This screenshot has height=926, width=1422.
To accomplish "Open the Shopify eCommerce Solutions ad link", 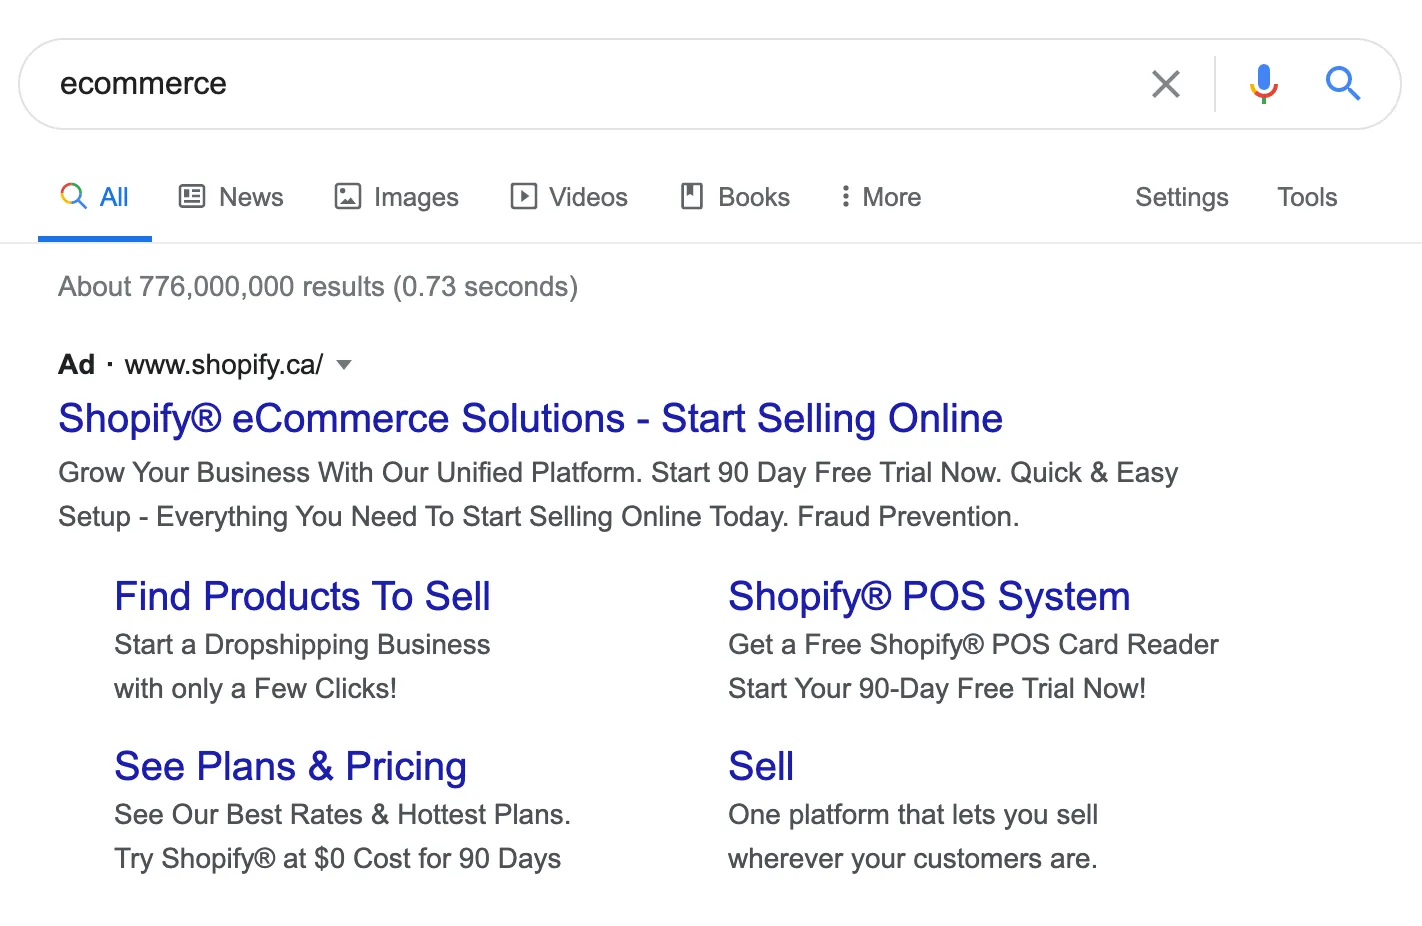I will [530, 418].
